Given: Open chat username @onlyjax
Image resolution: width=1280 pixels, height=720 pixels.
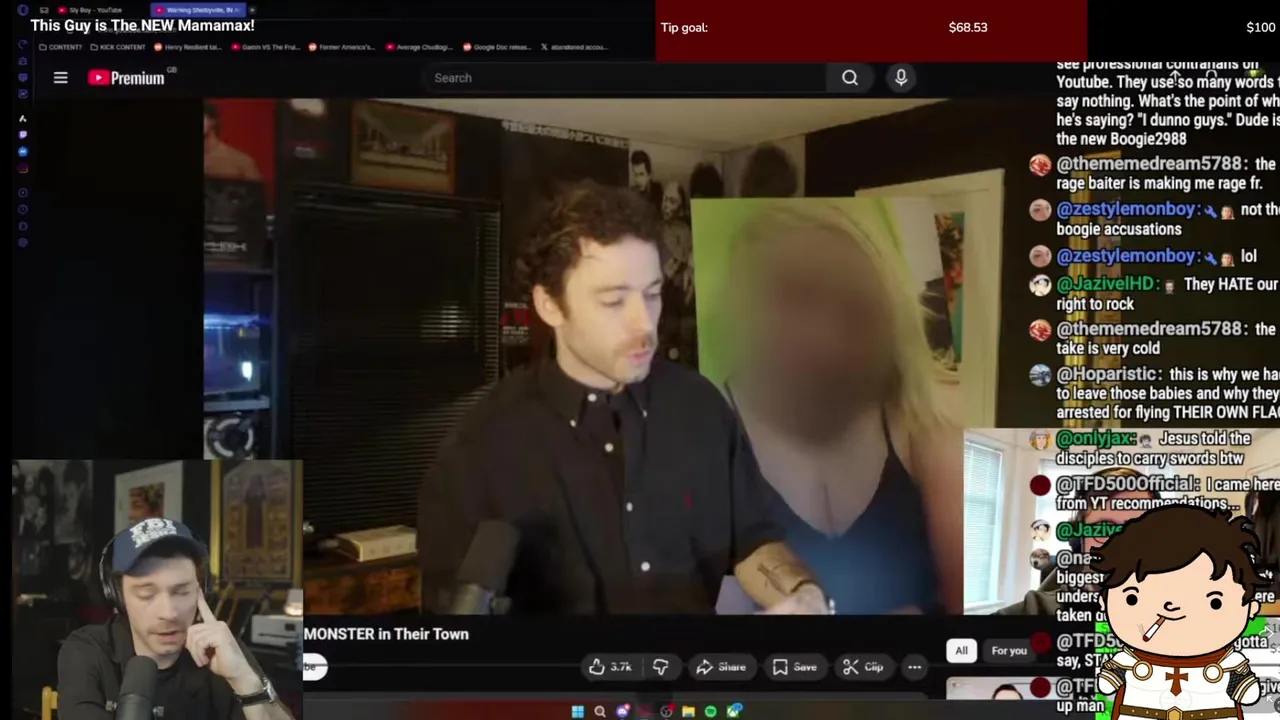Looking at the screenshot, I should [1095, 438].
